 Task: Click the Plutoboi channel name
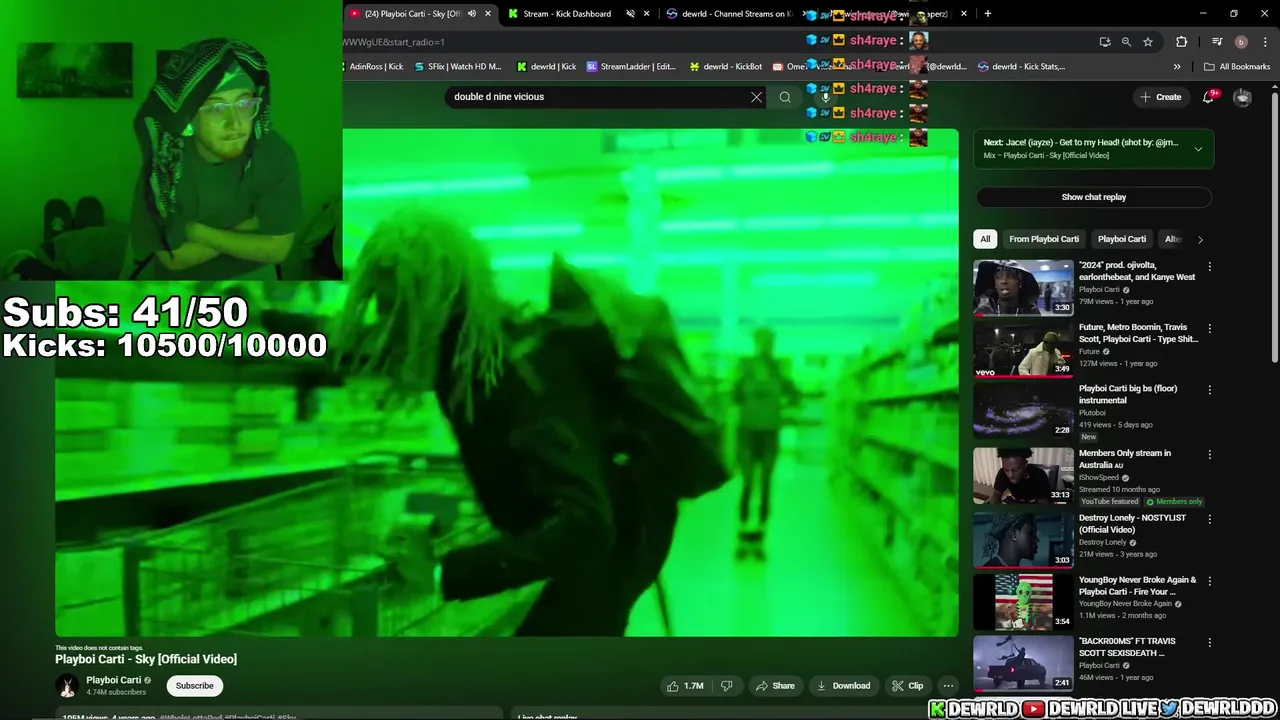coord(1092,413)
